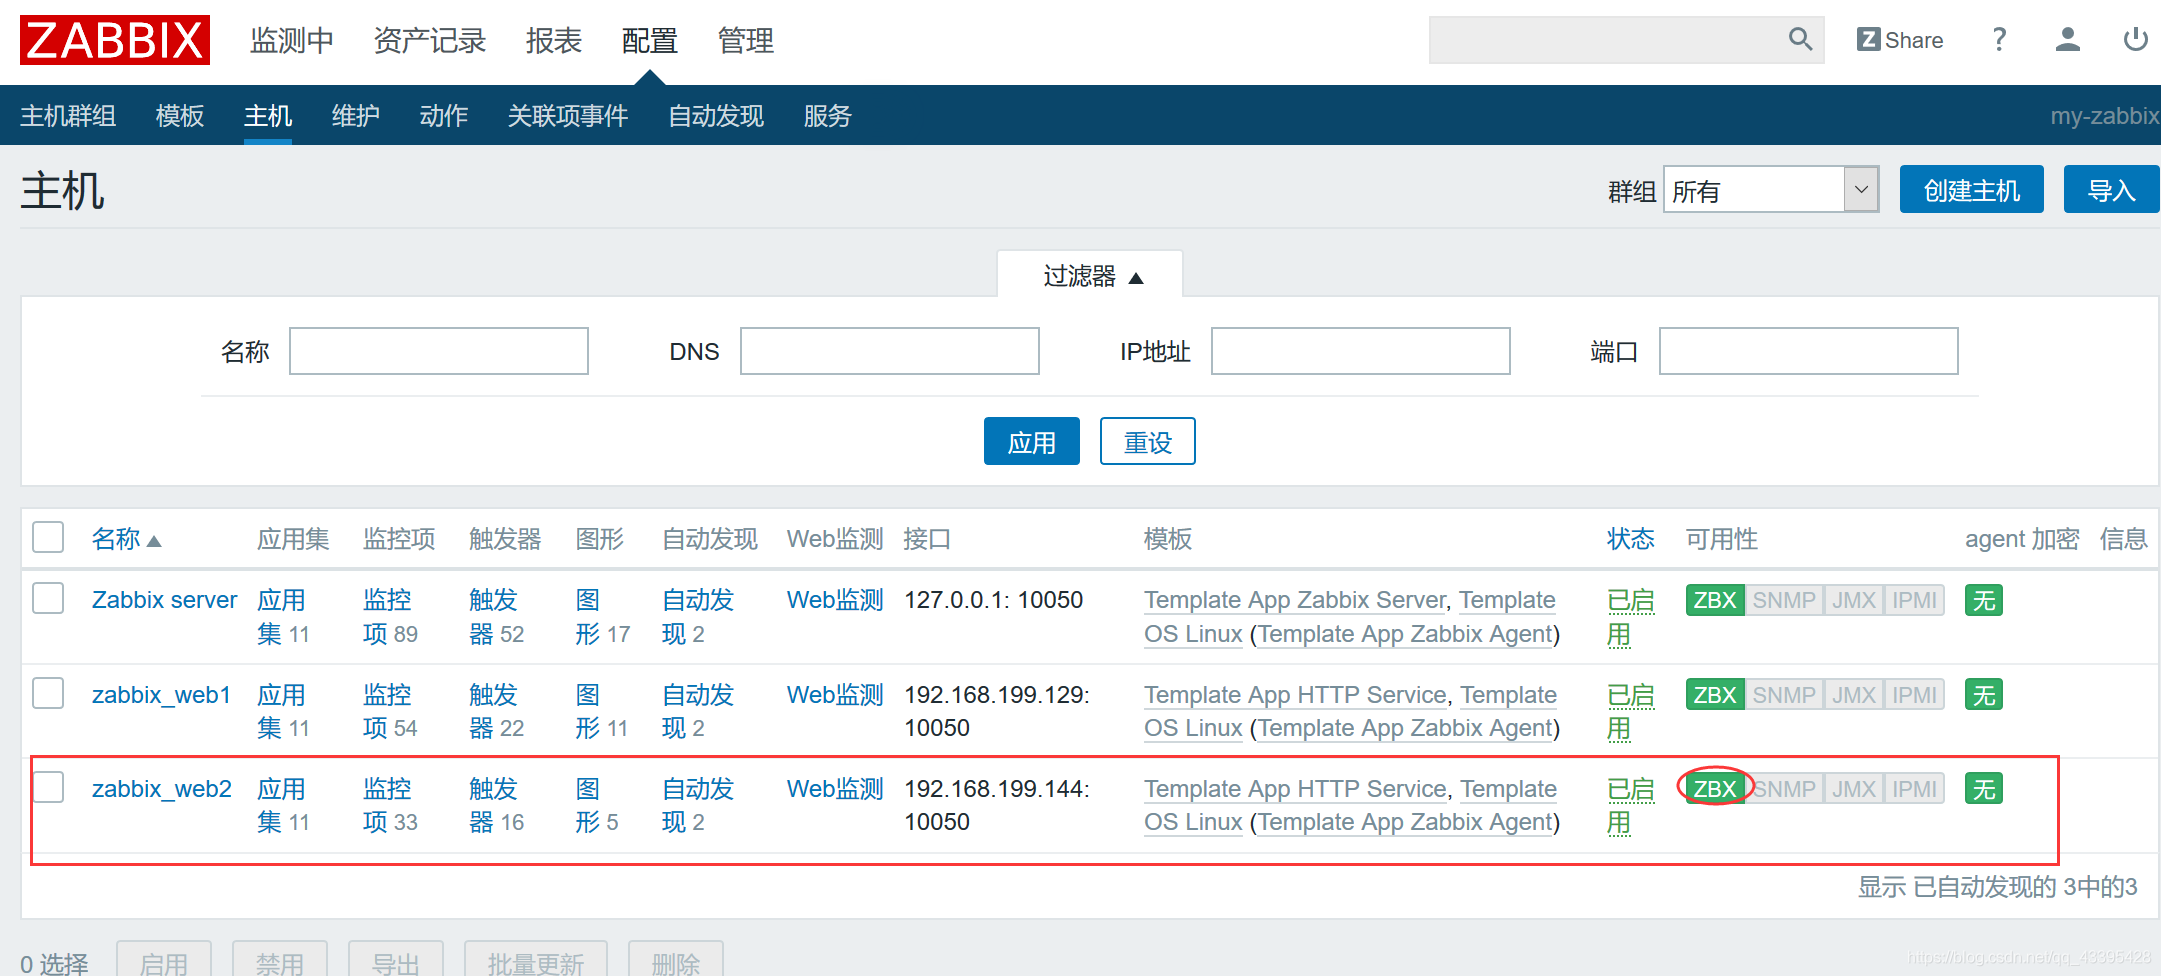Open the Zabbix server host link
This screenshot has width=2161, height=976.
click(x=165, y=600)
